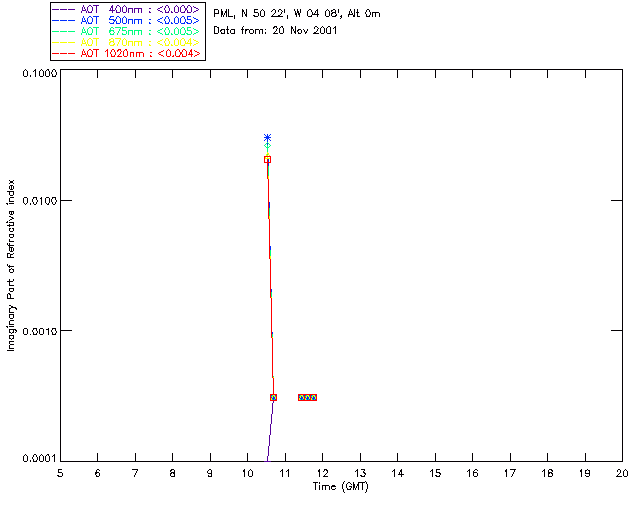Click the x-axis label 5
This screenshot has width=640, height=512.
click(x=60, y=474)
